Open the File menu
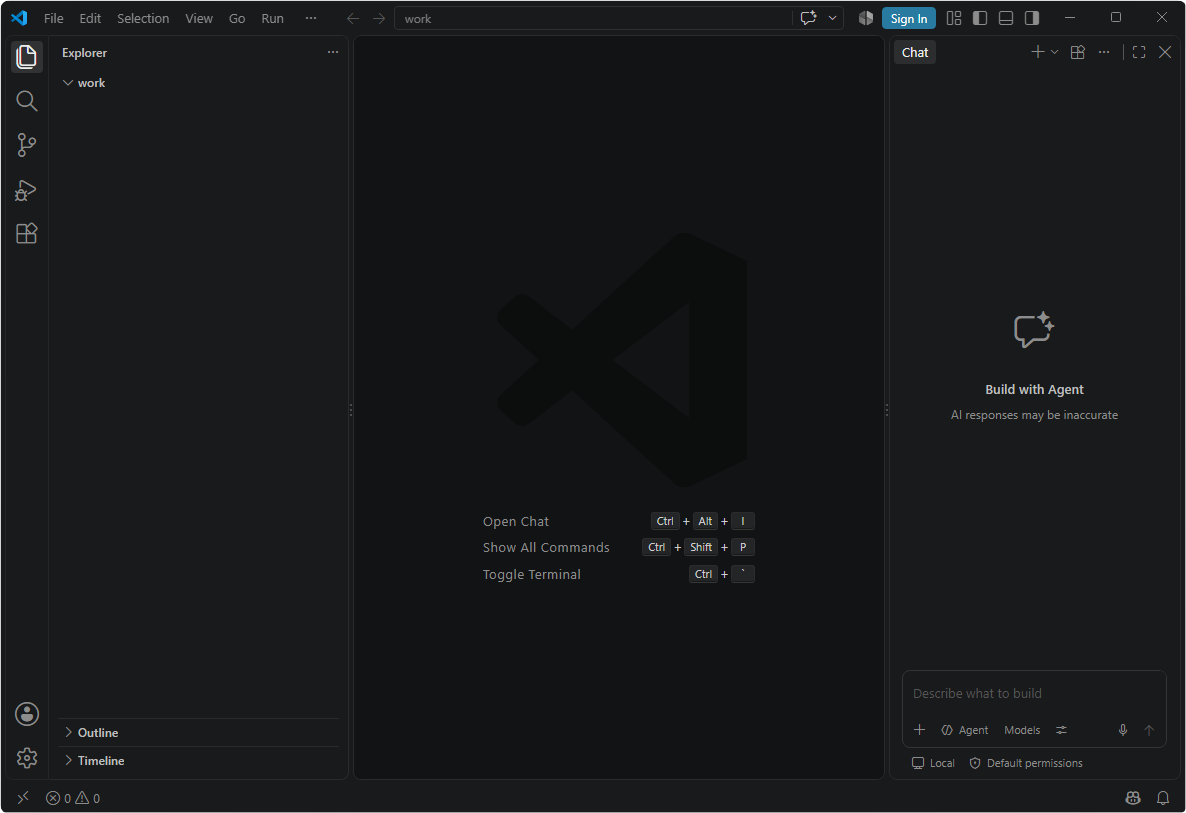 [x=54, y=18]
